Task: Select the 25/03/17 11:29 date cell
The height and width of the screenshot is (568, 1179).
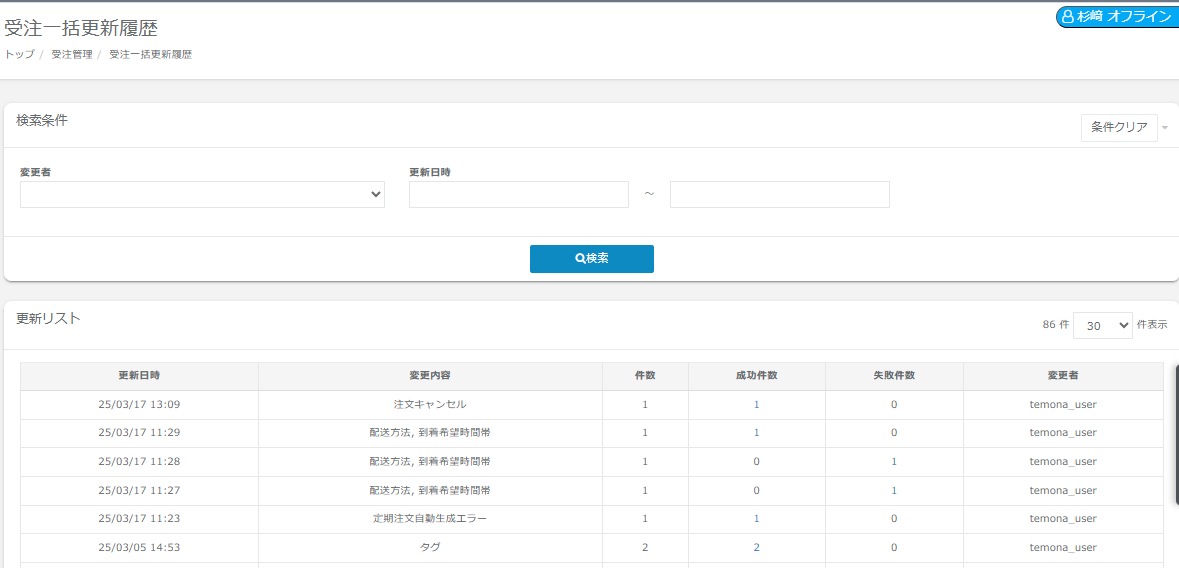Action: (139, 433)
